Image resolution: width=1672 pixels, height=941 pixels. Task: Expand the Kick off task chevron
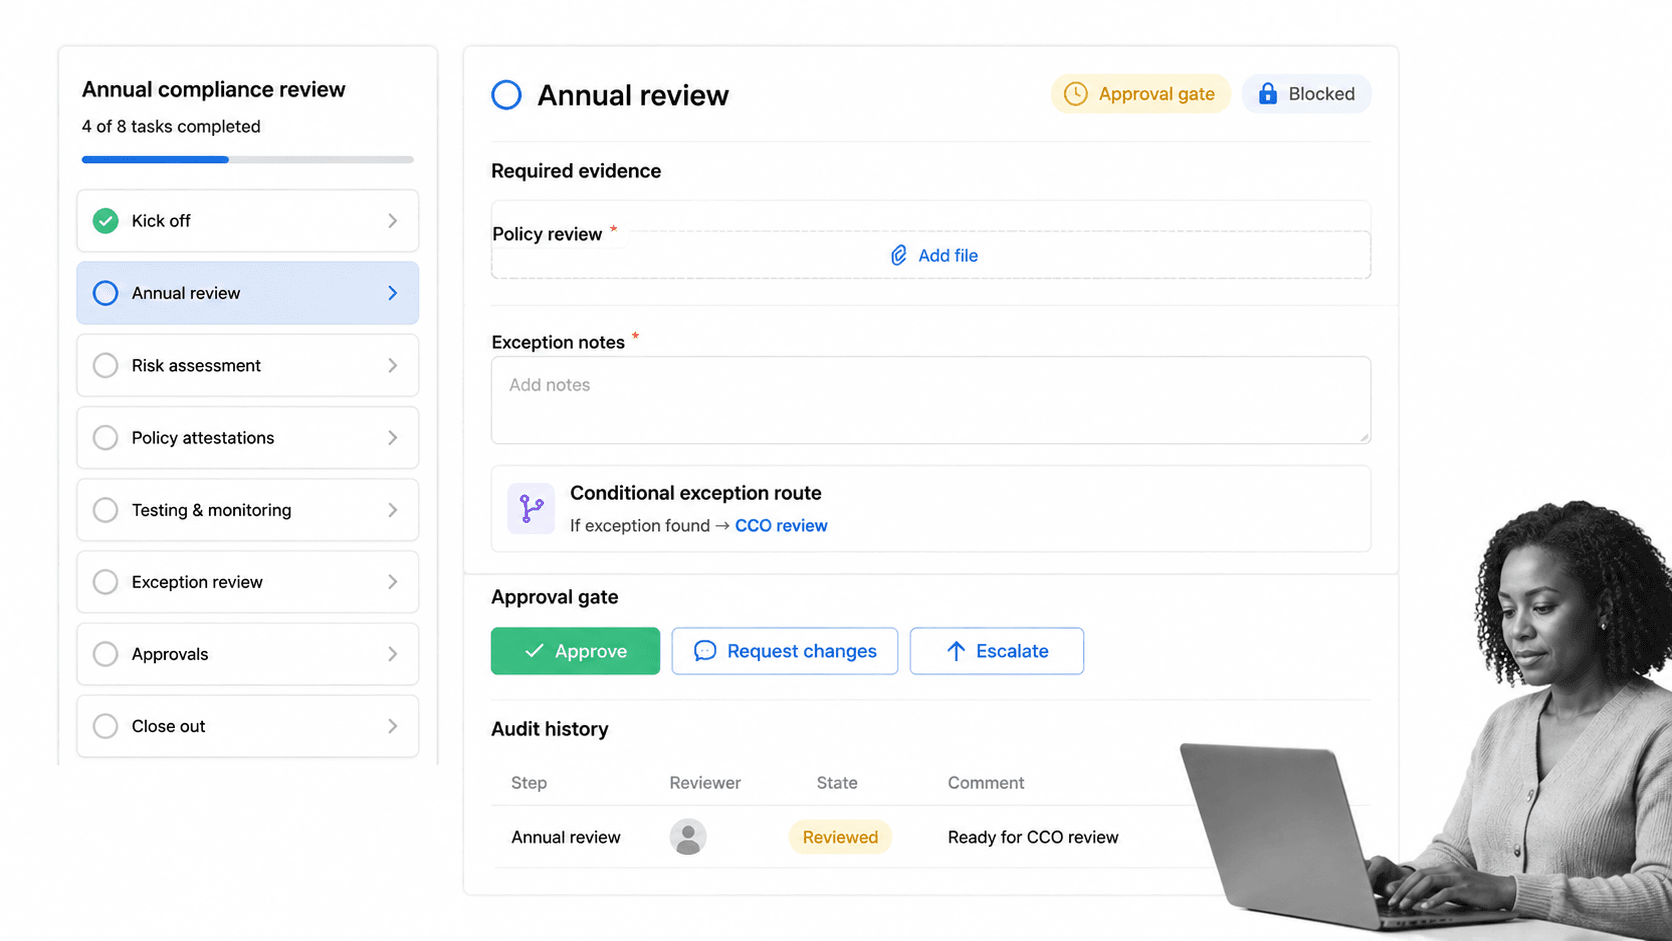tap(392, 221)
